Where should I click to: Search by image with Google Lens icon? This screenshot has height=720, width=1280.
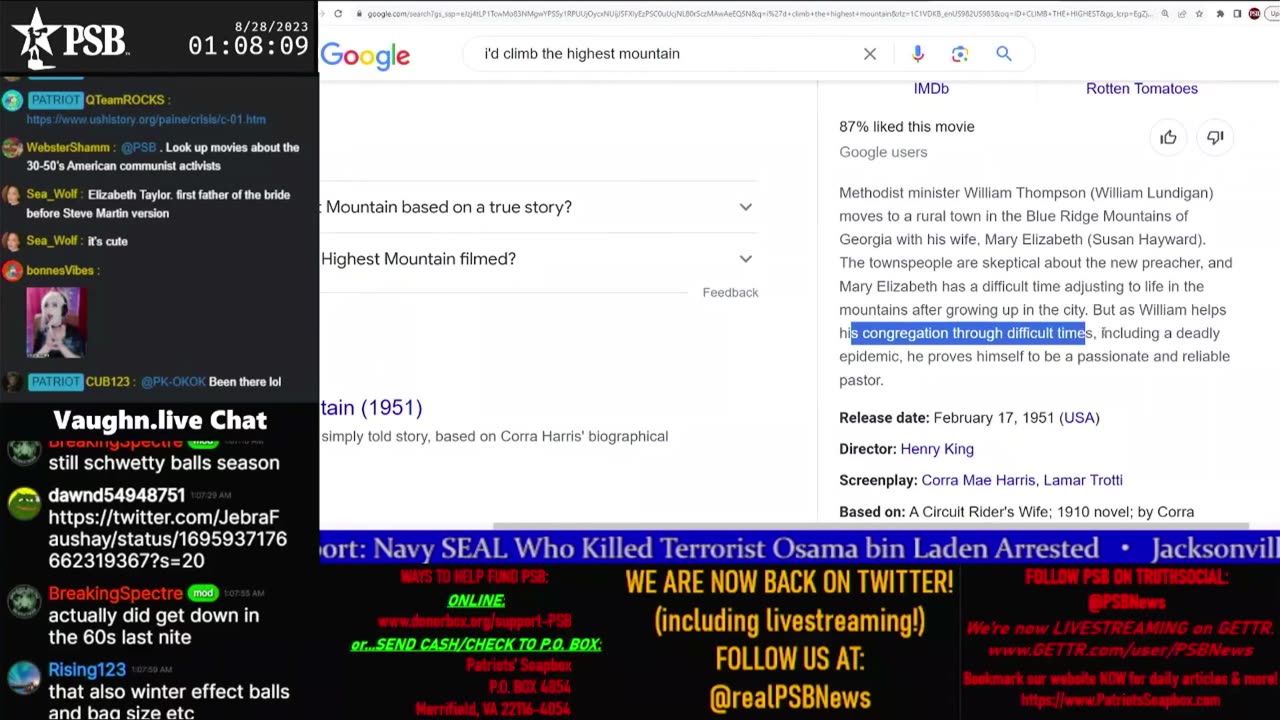pos(960,54)
